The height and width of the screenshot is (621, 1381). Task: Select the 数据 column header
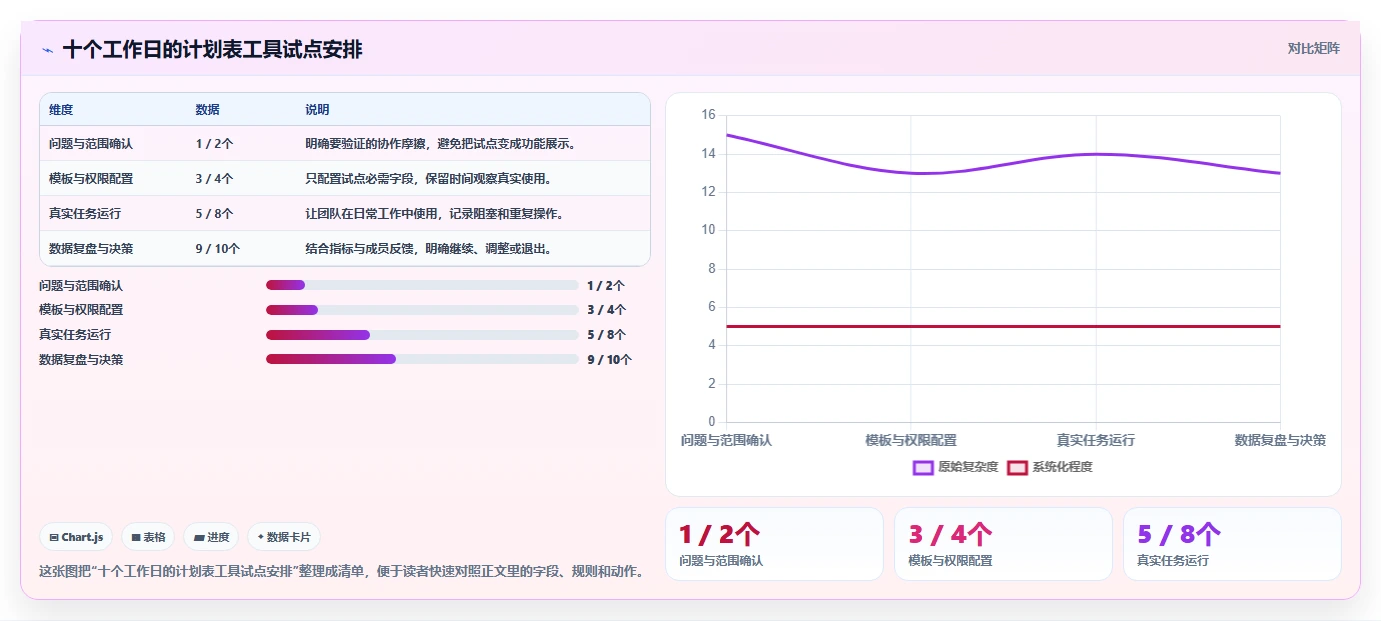point(207,110)
